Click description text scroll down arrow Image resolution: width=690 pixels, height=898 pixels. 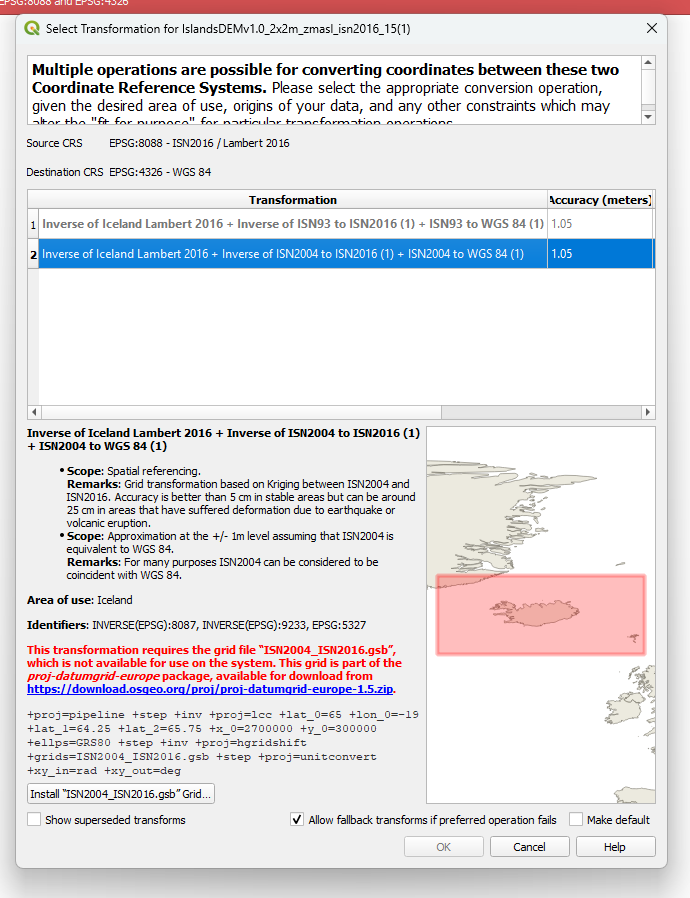pyautogui.click(x=648, y=117)
